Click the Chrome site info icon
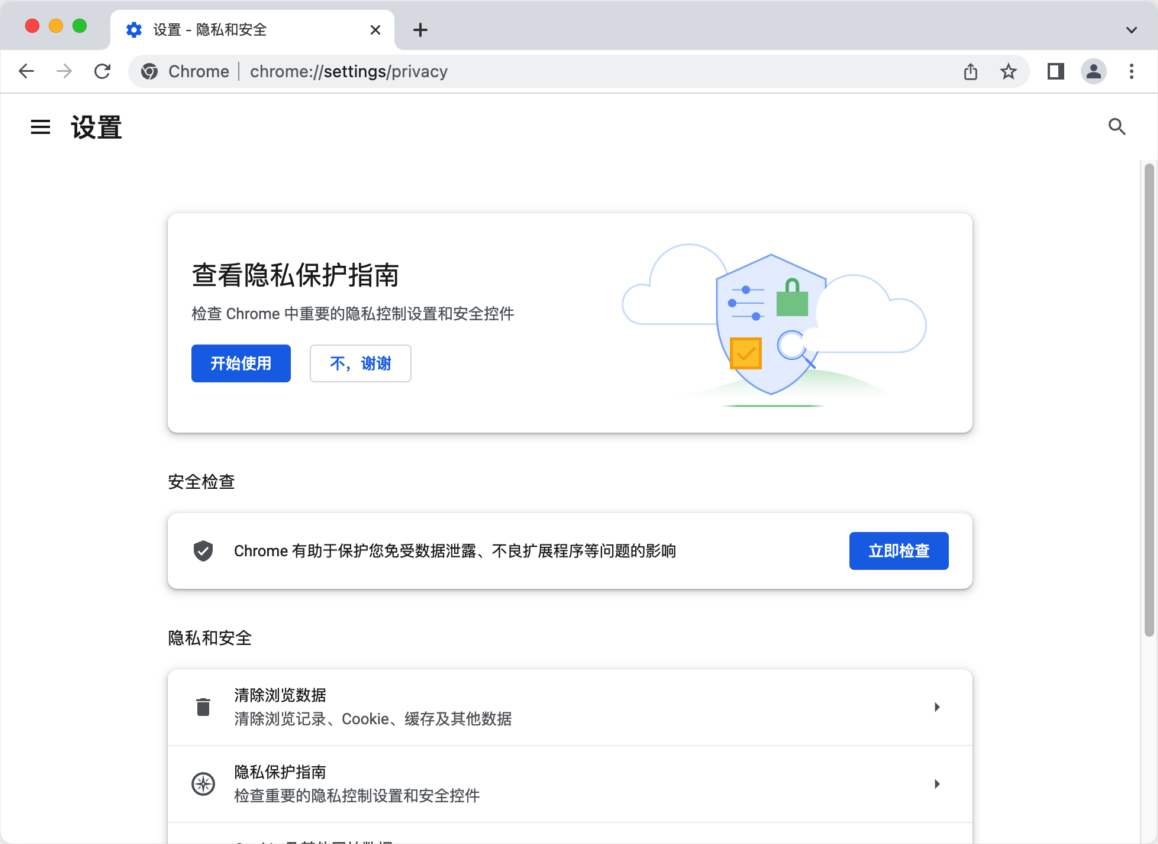 [x=150, y=72]
